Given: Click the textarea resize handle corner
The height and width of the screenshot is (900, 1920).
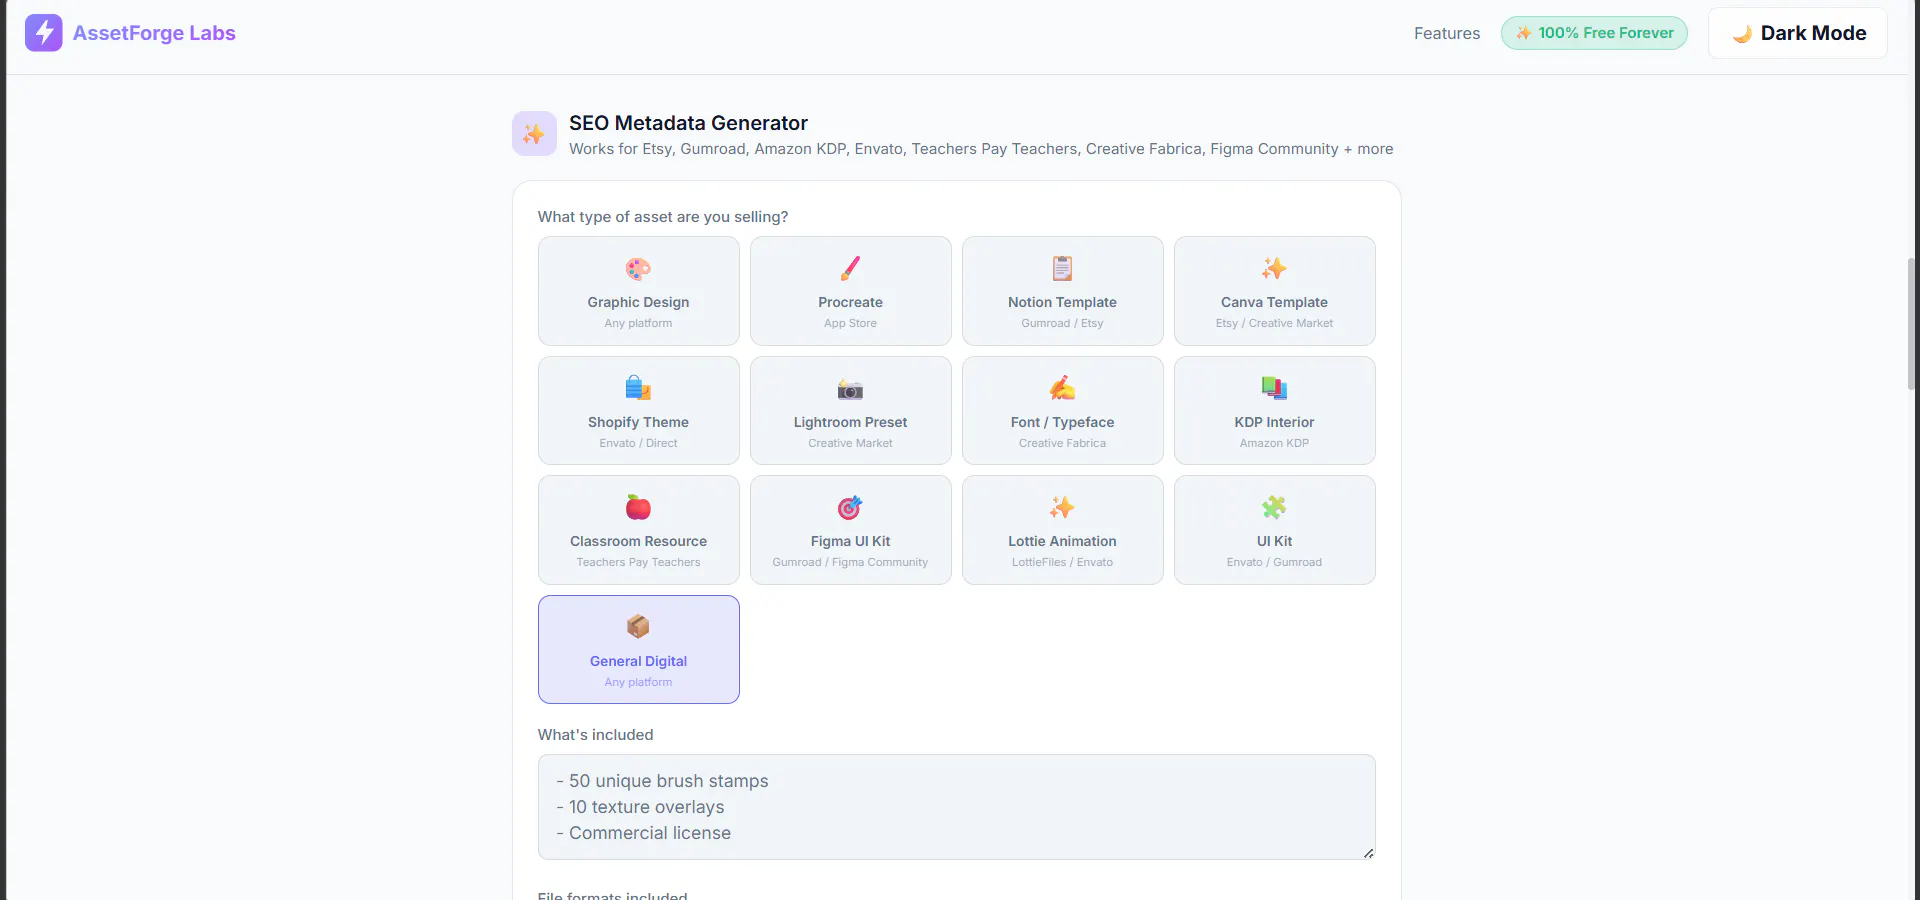Looking at the screenshot, I should pyautogui.click(x=1368, y=853).
